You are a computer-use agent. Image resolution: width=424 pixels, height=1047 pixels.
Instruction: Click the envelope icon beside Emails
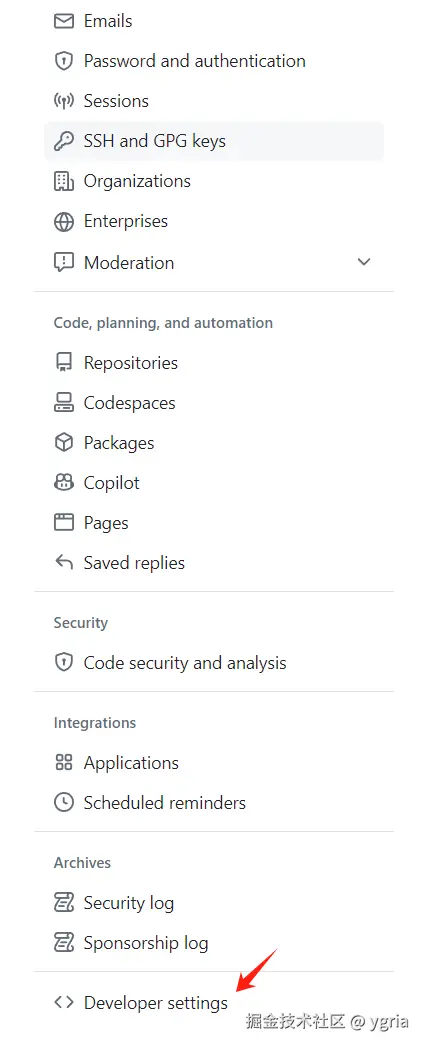click(63, 21)
